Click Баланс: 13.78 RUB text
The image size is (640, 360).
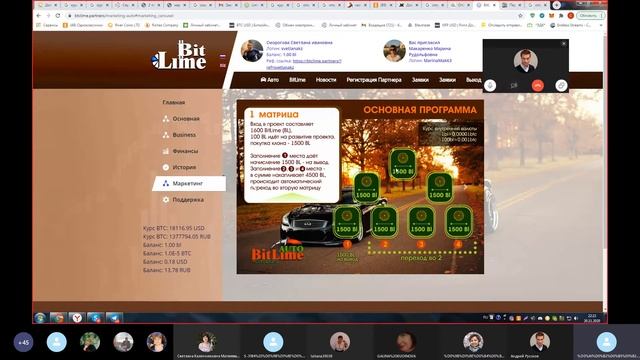167,270
